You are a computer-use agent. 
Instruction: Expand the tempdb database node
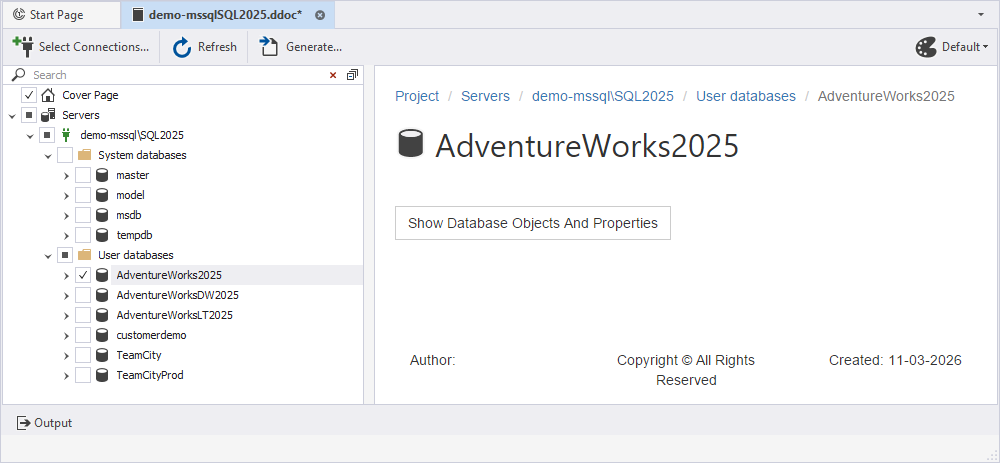[66, 235]
